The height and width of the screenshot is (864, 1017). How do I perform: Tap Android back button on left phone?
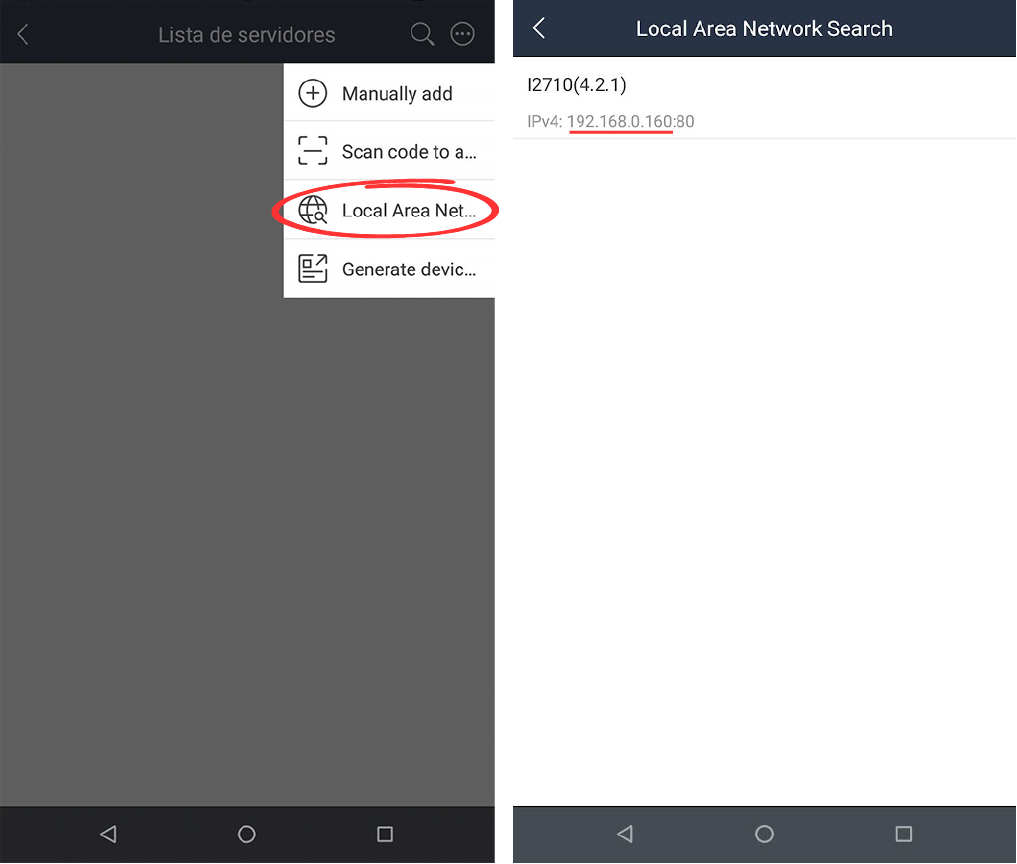point(108,834)
